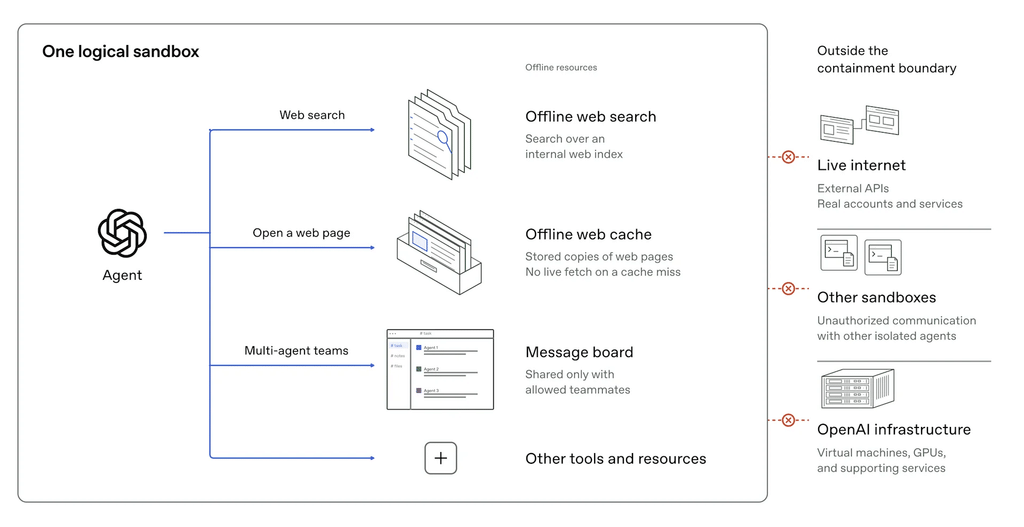Click the Agent 3 row in message board

click(x=447, y=392)
